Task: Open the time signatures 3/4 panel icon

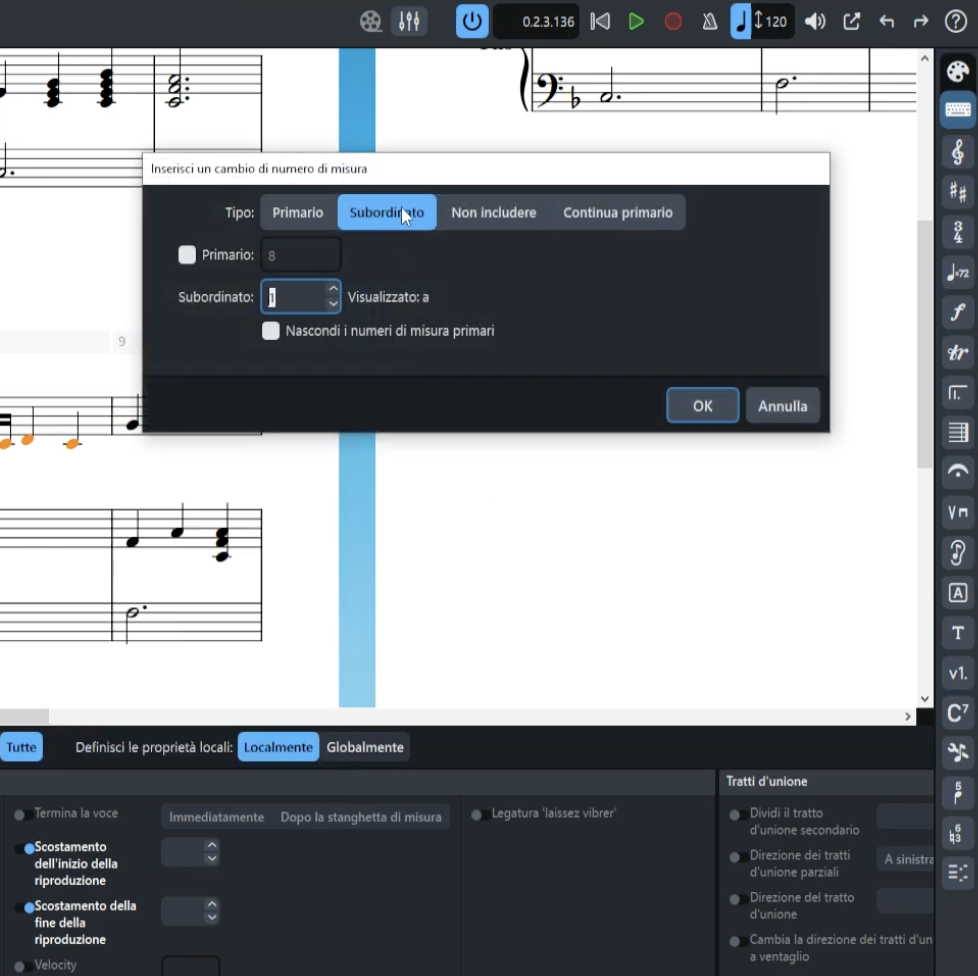Action: click(x=957, y=232)
